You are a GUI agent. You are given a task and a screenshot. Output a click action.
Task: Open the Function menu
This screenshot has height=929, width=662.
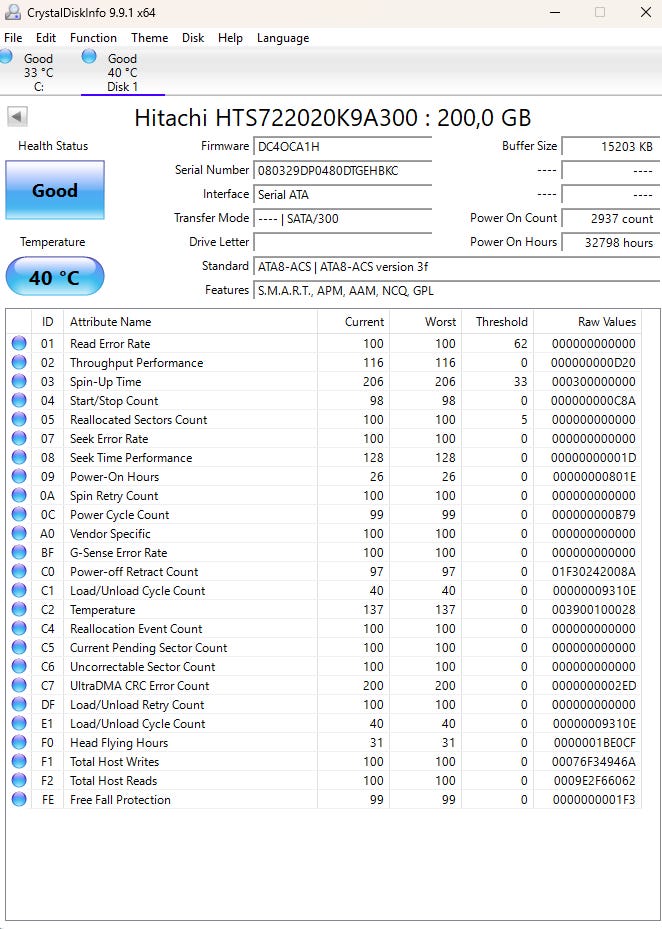pos(93,37)
